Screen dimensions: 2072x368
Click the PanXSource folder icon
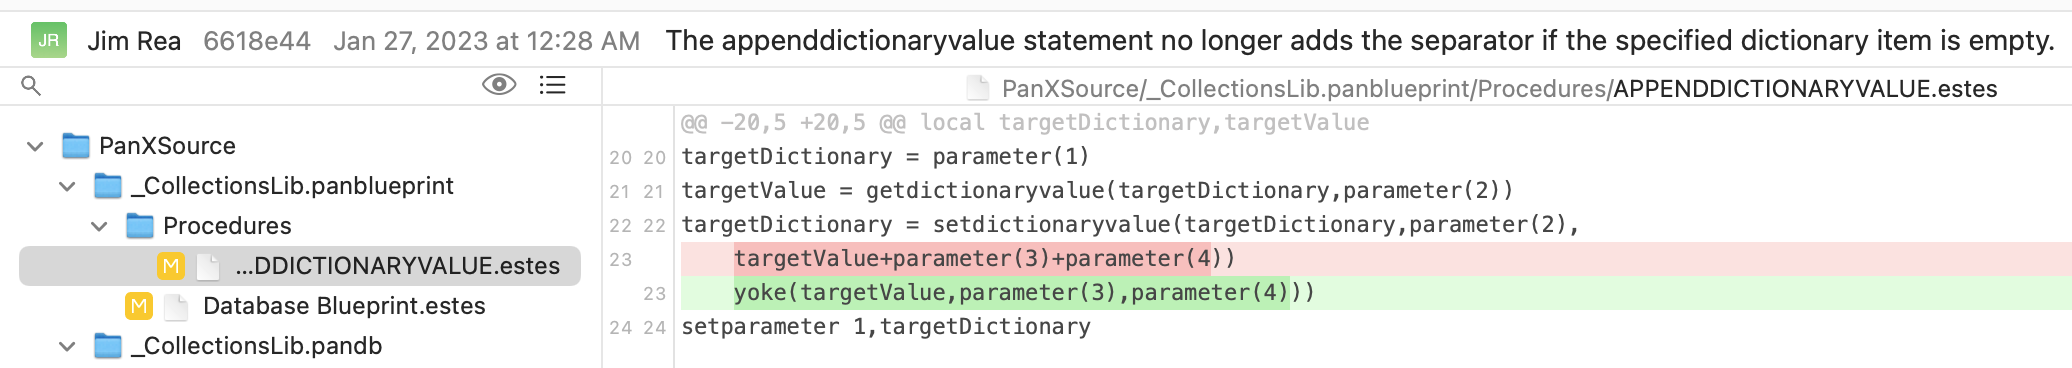point(76,146)
